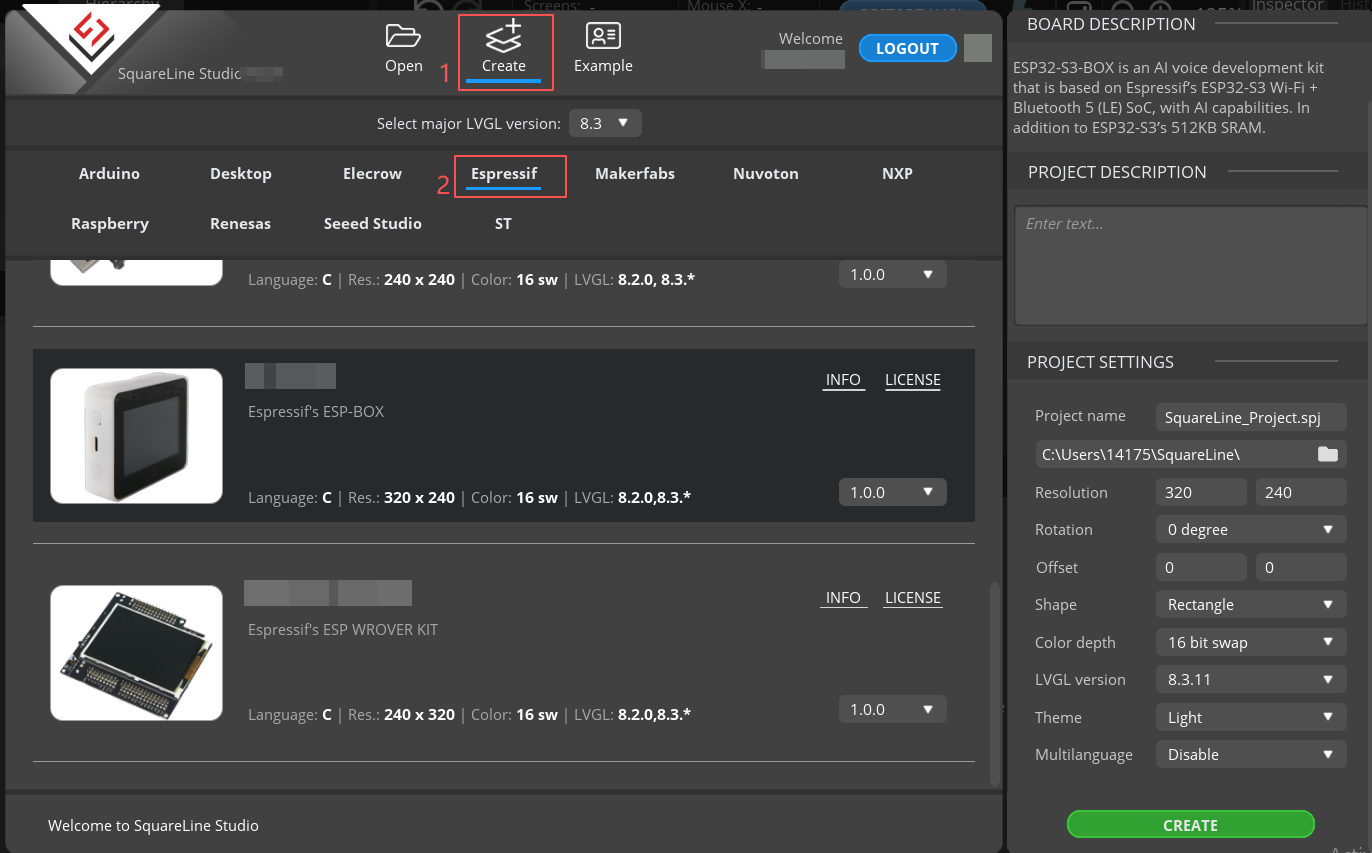
Task: Open the Shape dropdown set to Rectangle
Action: click(1251, 604)
